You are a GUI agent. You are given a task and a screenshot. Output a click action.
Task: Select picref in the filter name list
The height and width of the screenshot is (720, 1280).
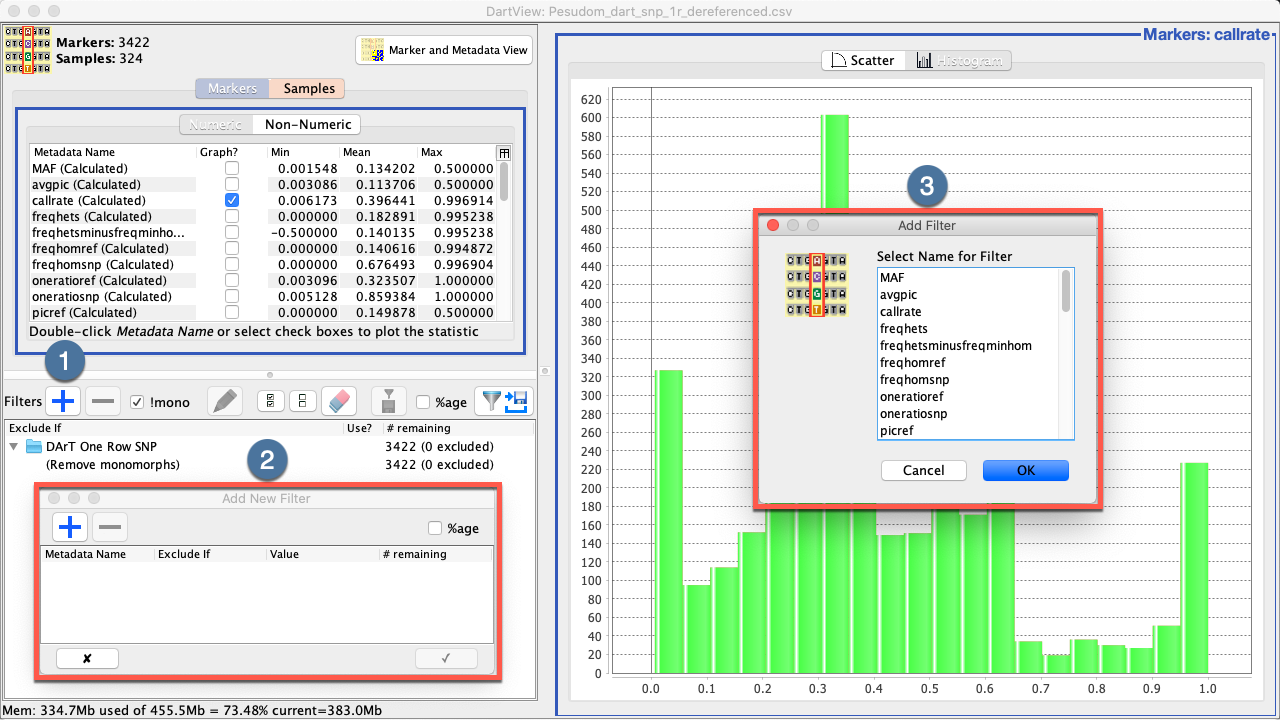pyautogui.click(x=968, y=430)
